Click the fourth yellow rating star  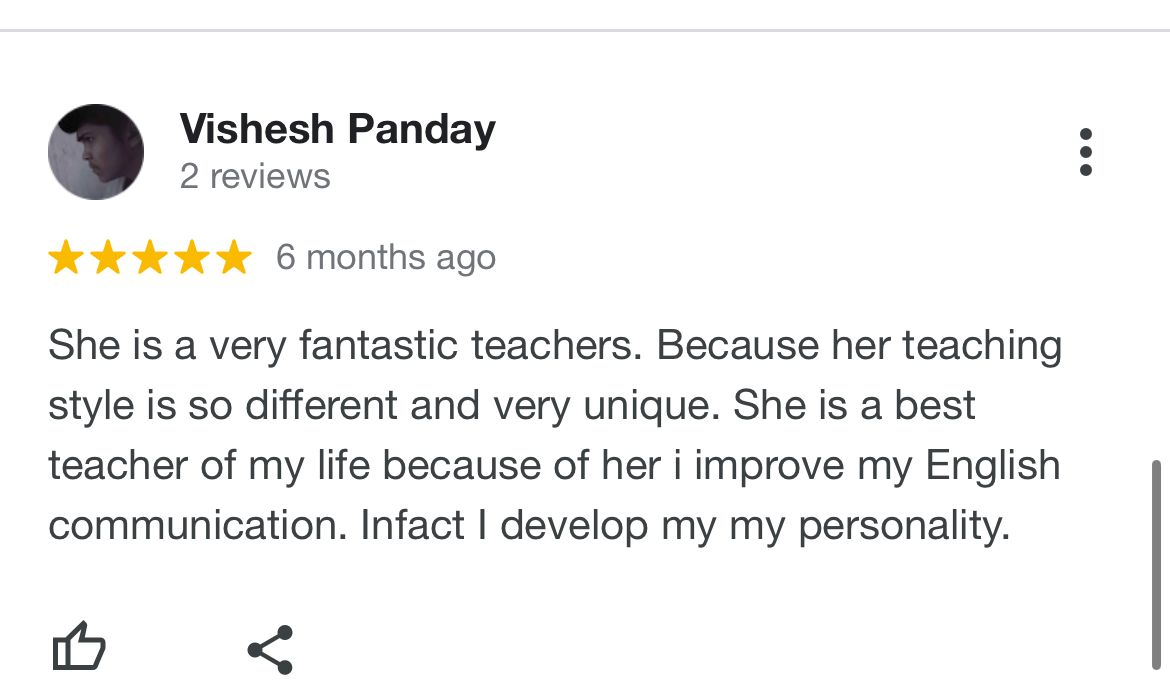[192, 258]
